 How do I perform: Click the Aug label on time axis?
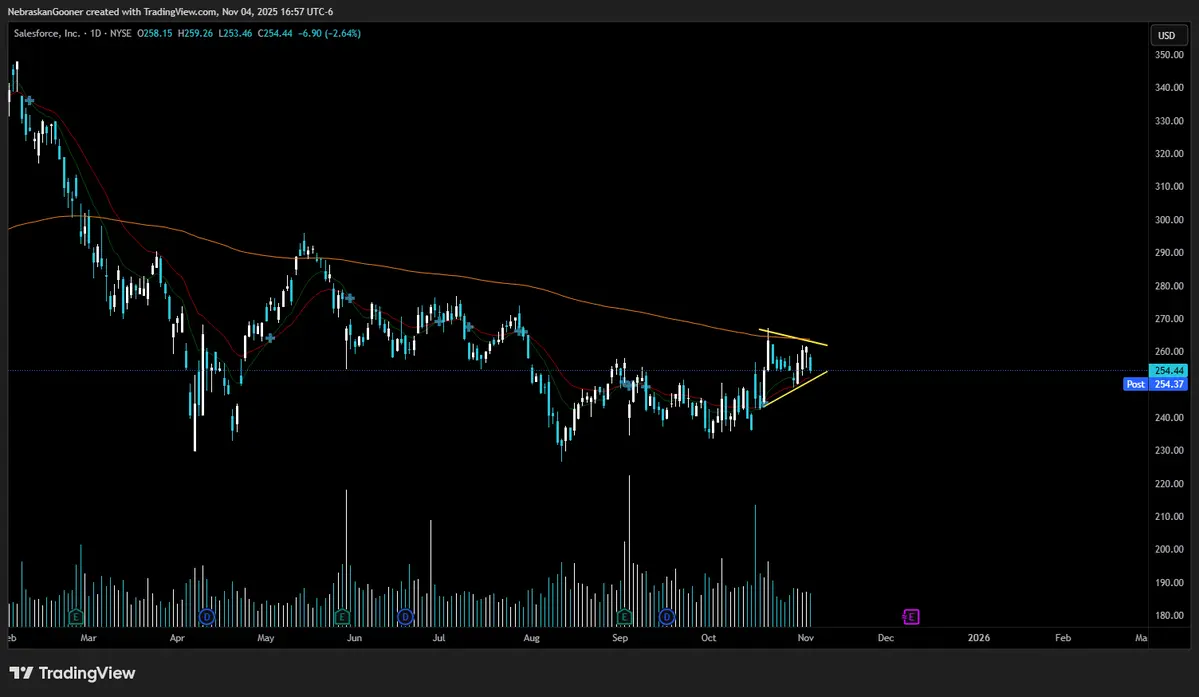click(531, 638)
